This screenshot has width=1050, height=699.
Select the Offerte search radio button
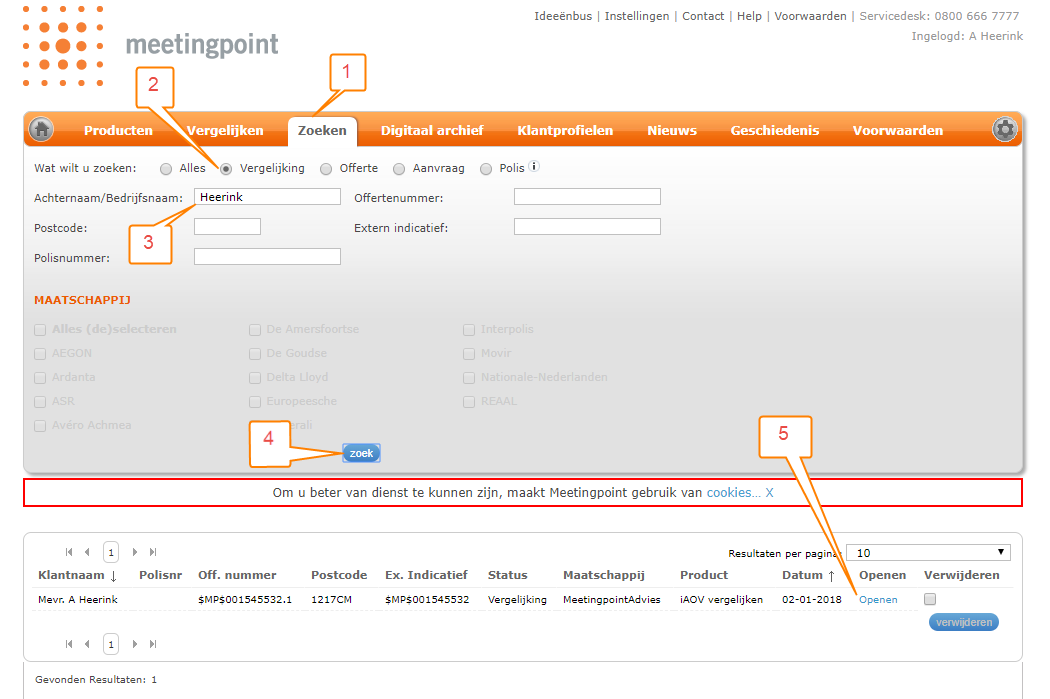coord(324,168)
